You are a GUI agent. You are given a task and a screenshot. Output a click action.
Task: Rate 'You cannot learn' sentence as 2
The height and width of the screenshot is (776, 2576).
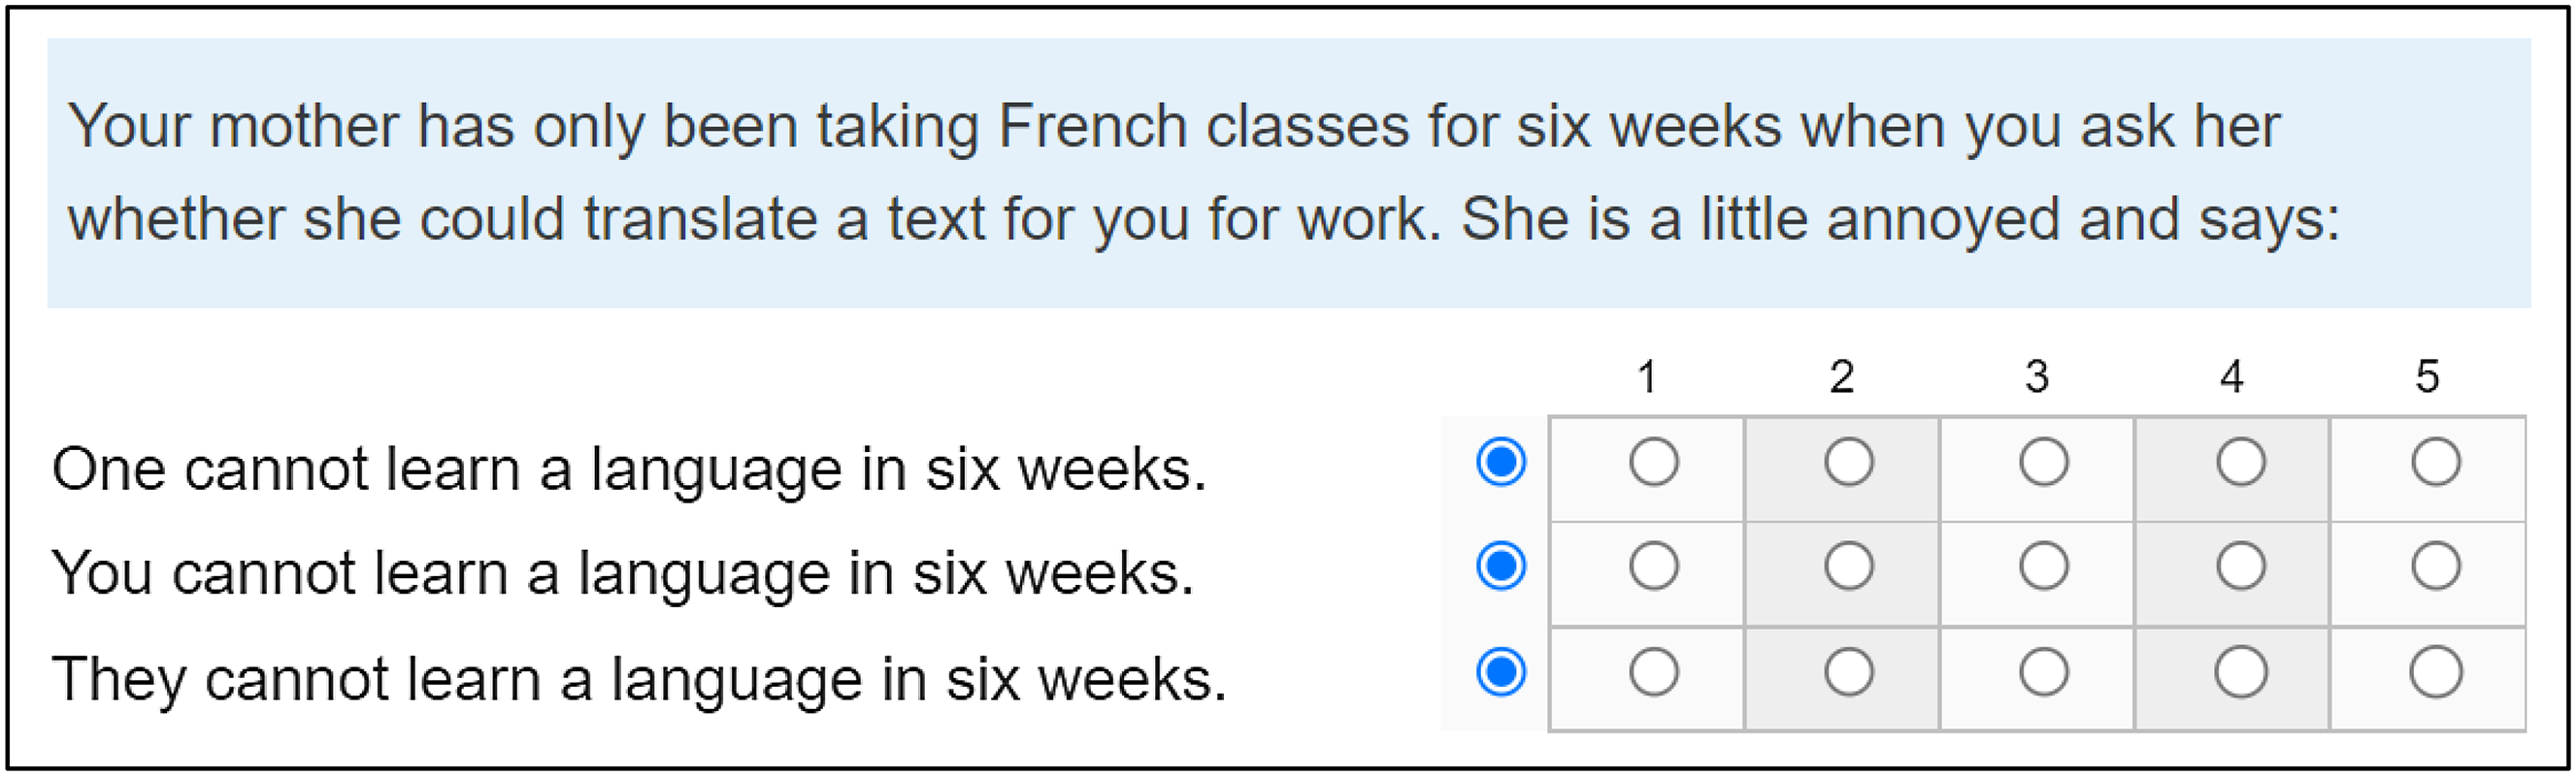[x=1848, y=567]
